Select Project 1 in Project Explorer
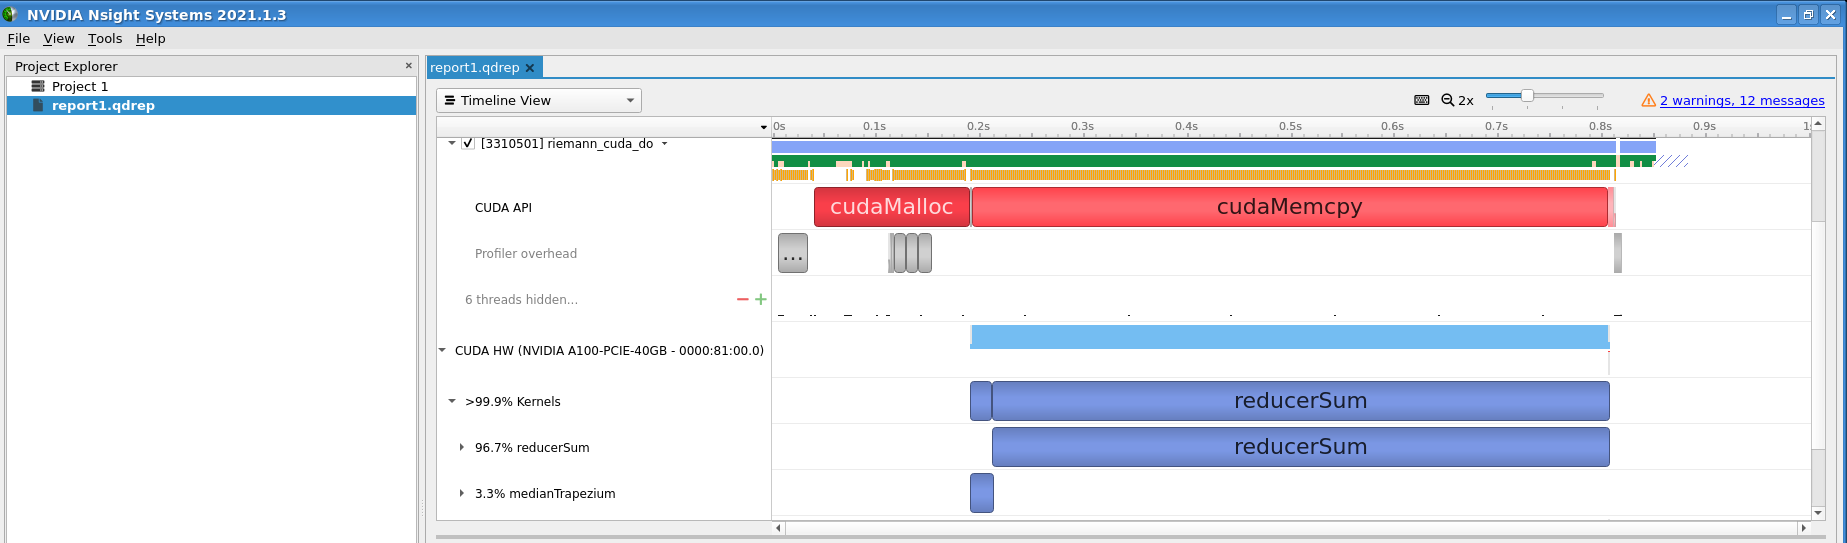 pos(80,86)
